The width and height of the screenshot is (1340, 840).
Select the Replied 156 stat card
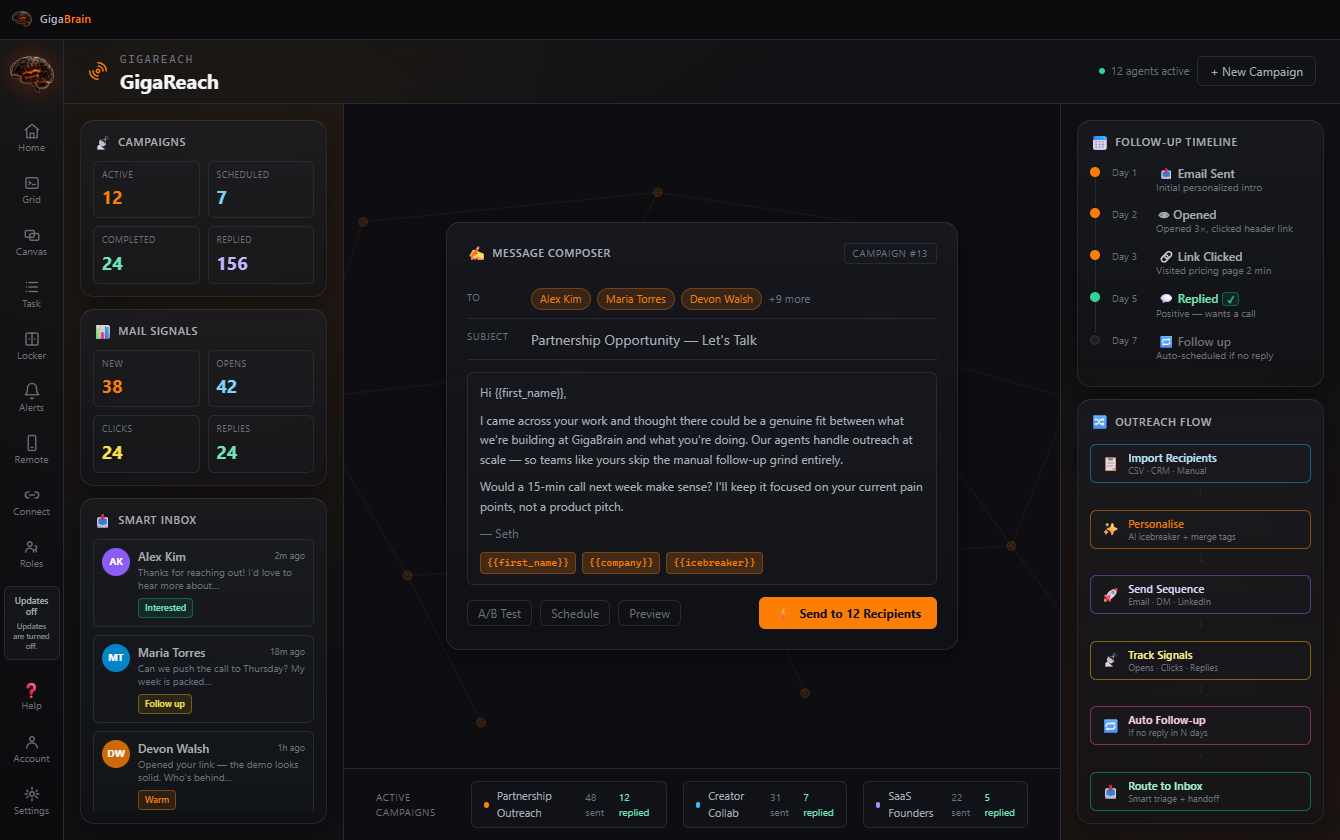[260, 254]
